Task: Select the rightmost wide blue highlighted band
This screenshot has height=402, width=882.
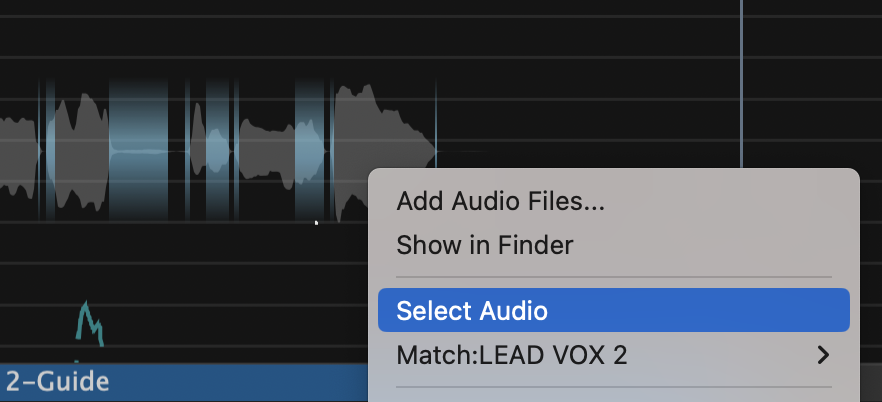Action: click(x=310, y=150)
